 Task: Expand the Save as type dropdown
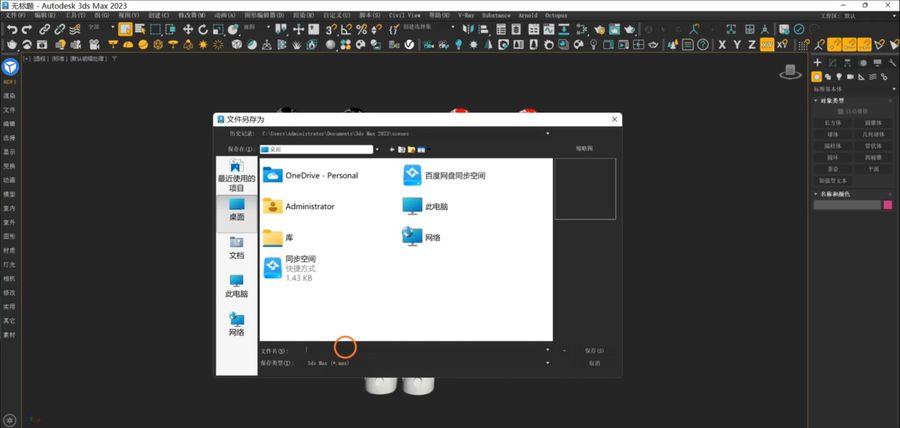click(x=548, y=363)
